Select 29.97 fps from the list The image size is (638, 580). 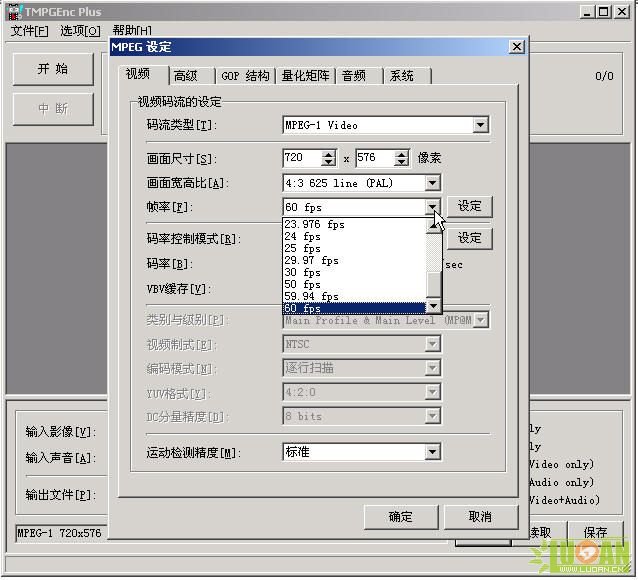354,260
